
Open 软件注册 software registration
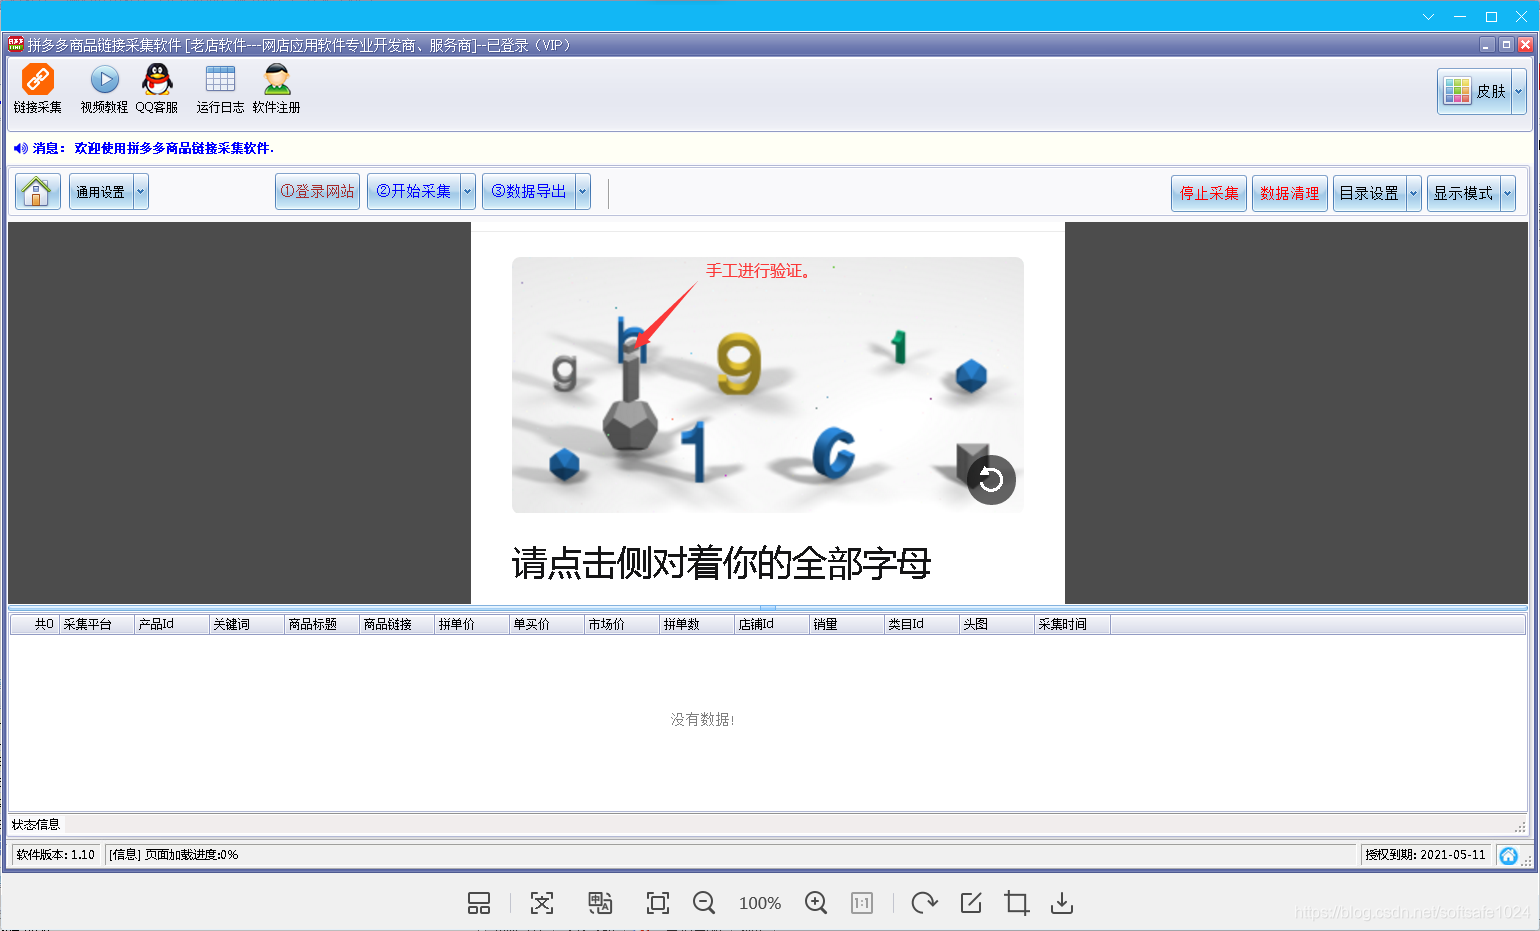(x=276, y=88)
